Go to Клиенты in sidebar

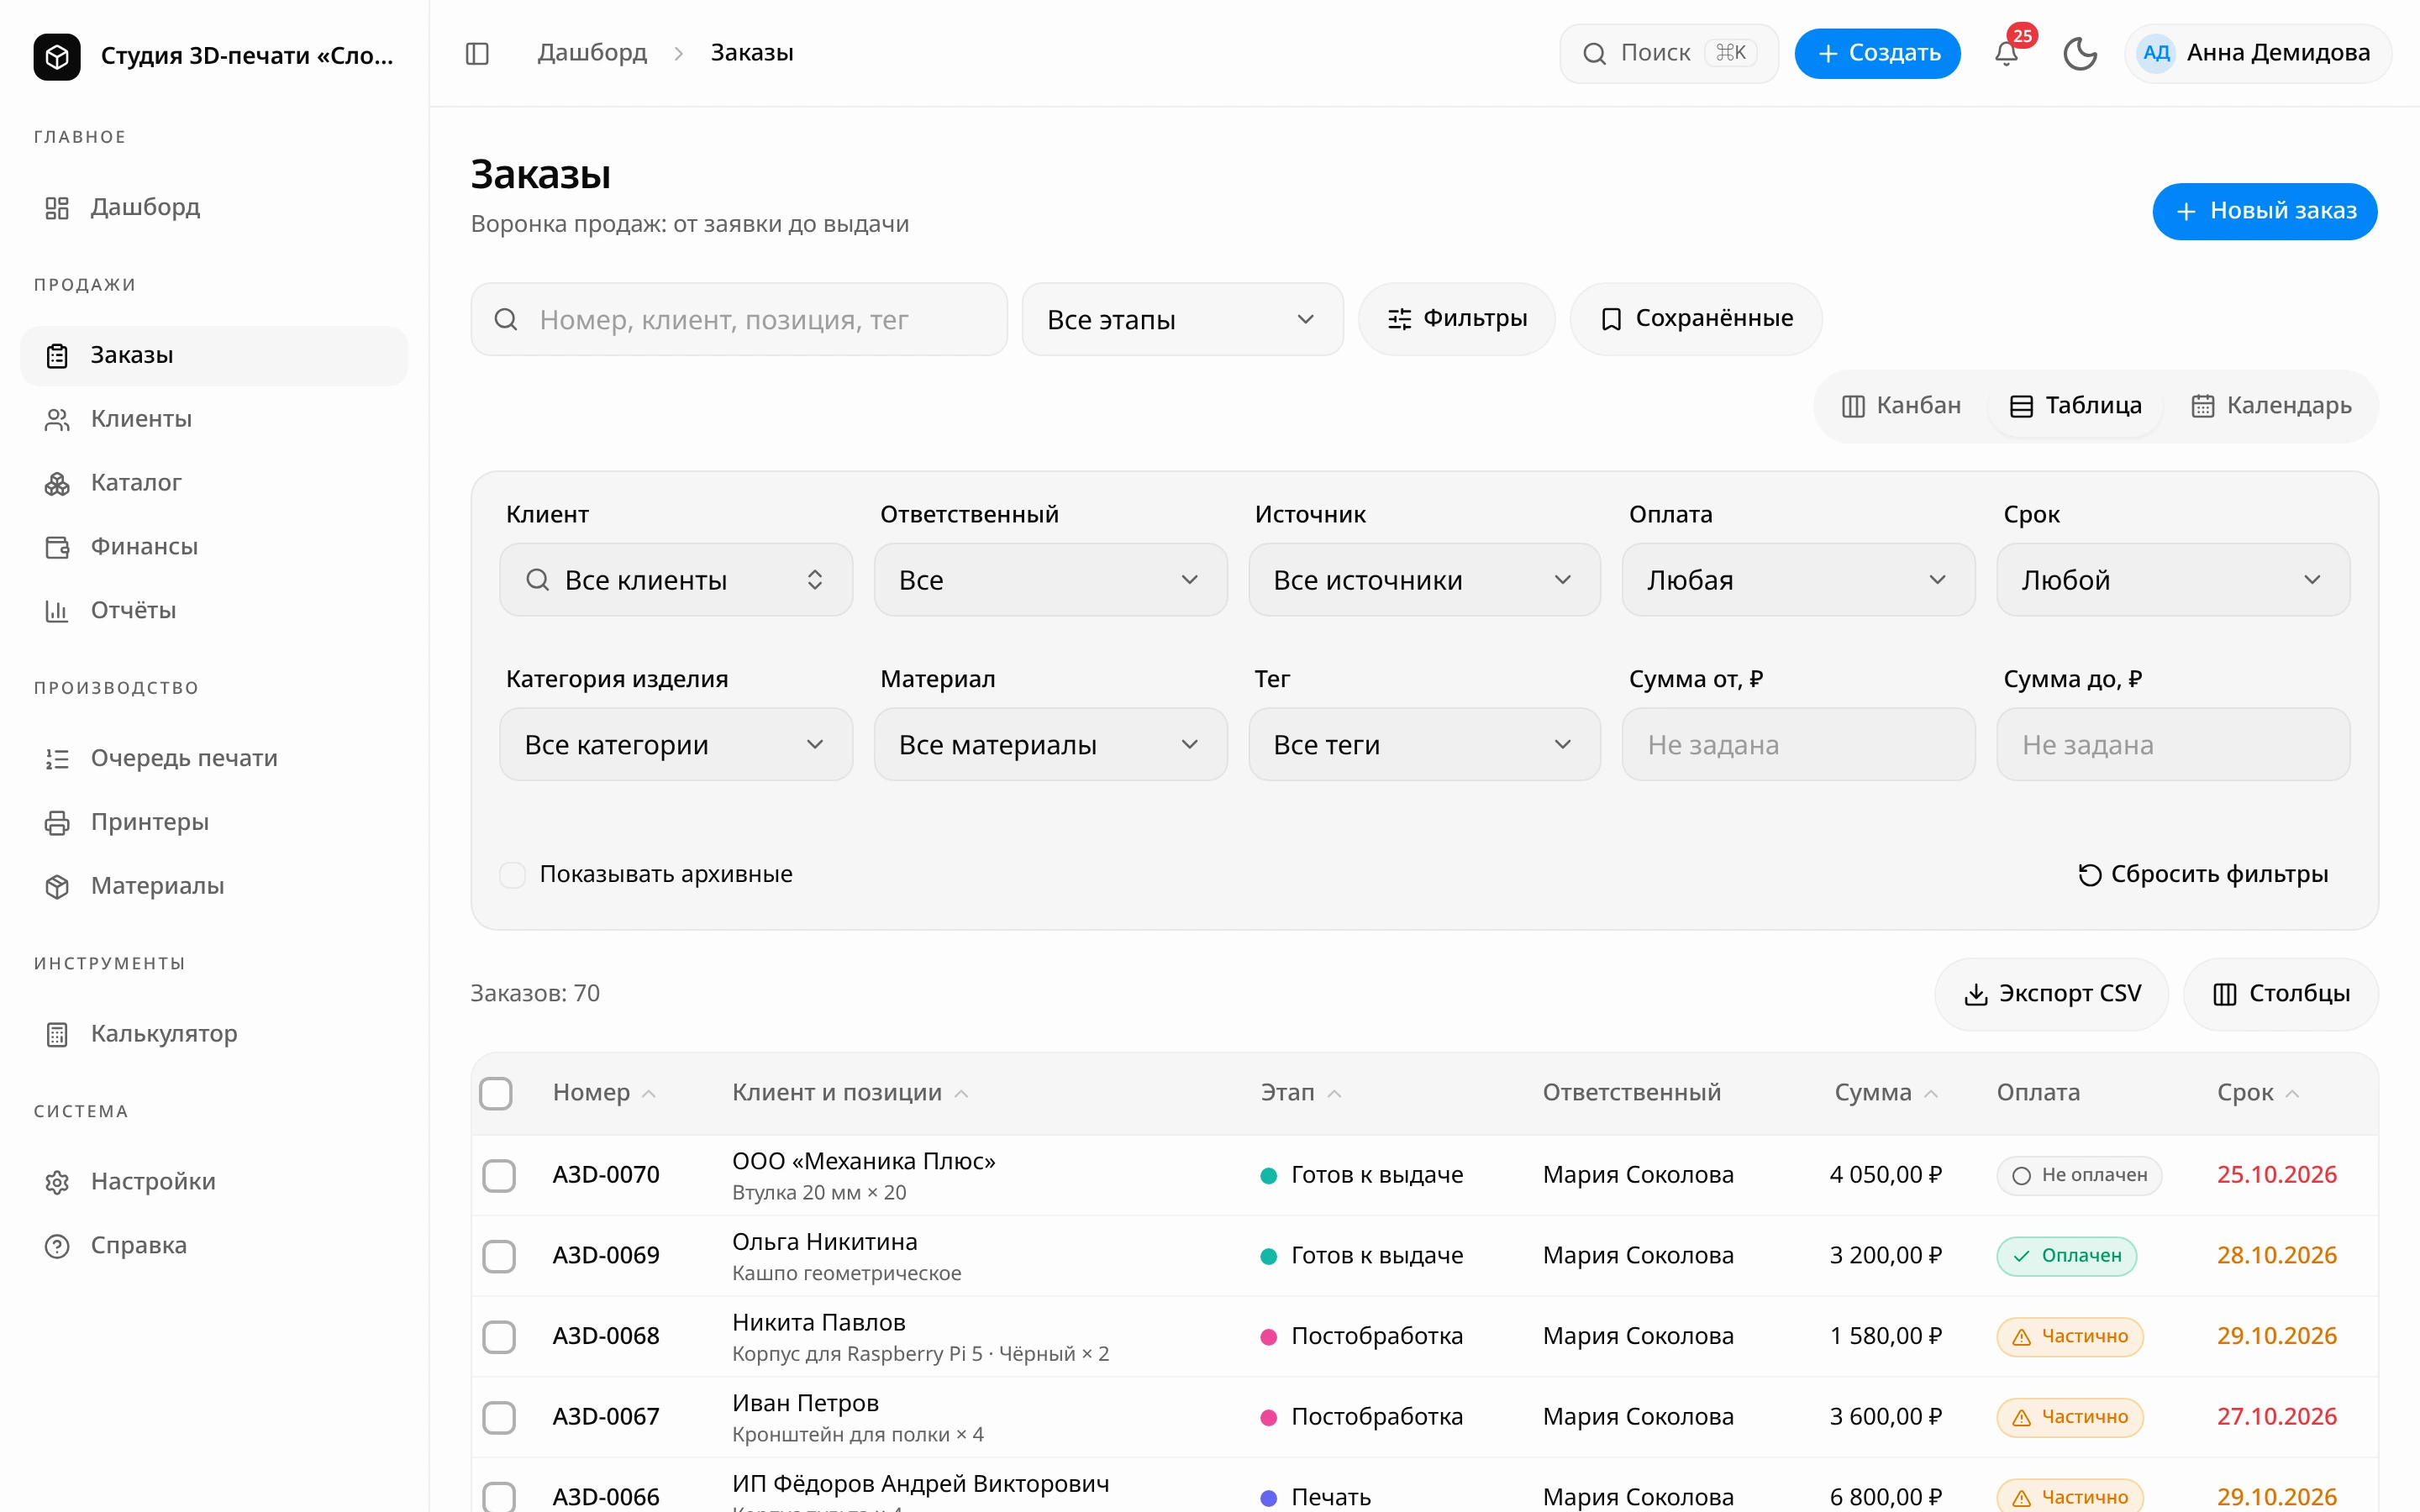(x=214, y=419)
